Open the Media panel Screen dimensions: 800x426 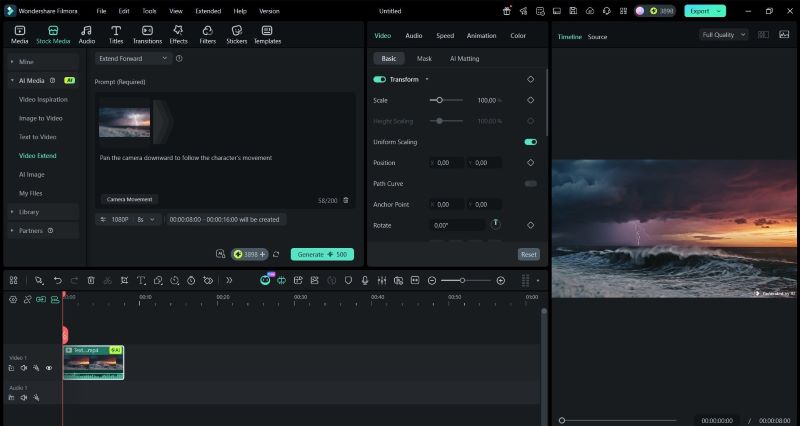coord(19,35)
